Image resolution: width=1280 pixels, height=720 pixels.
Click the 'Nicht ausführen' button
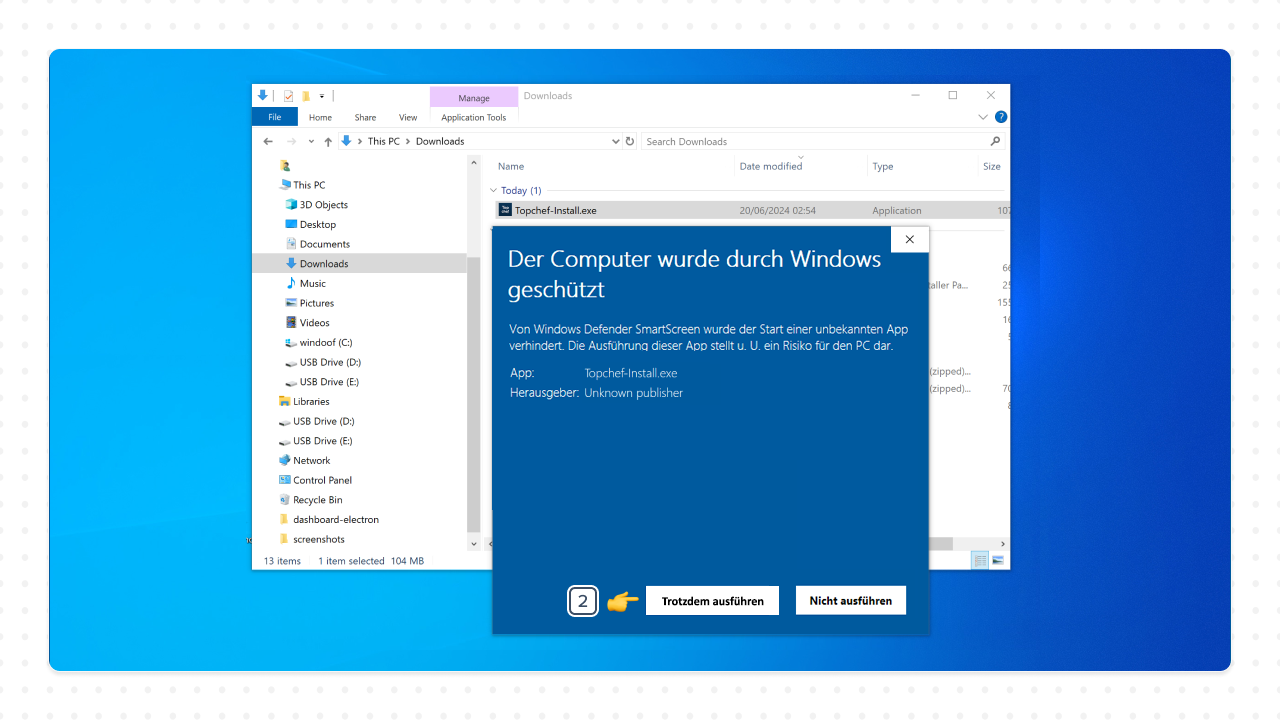coord(851,600)
